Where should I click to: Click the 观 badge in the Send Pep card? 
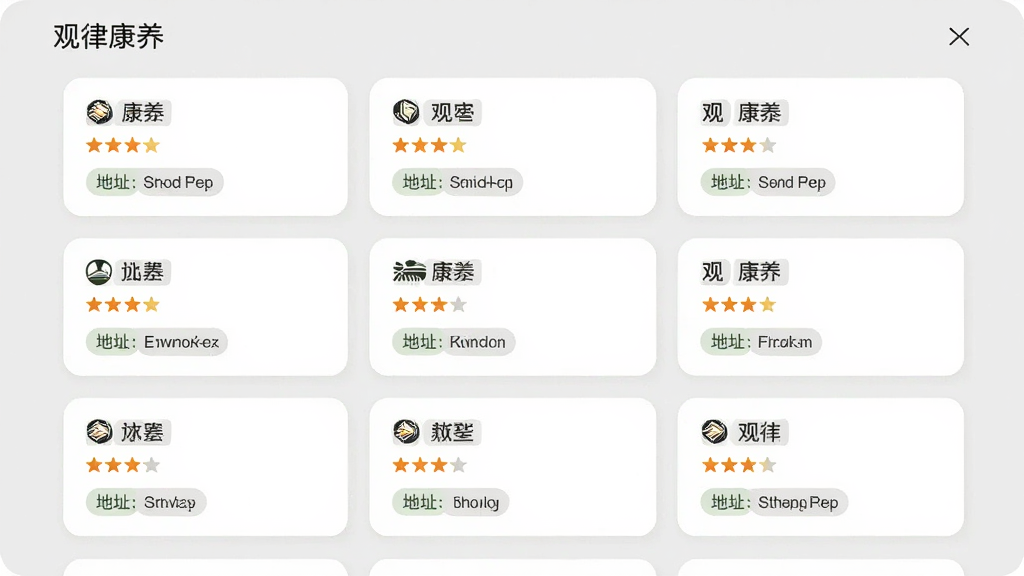coord(712,112)
